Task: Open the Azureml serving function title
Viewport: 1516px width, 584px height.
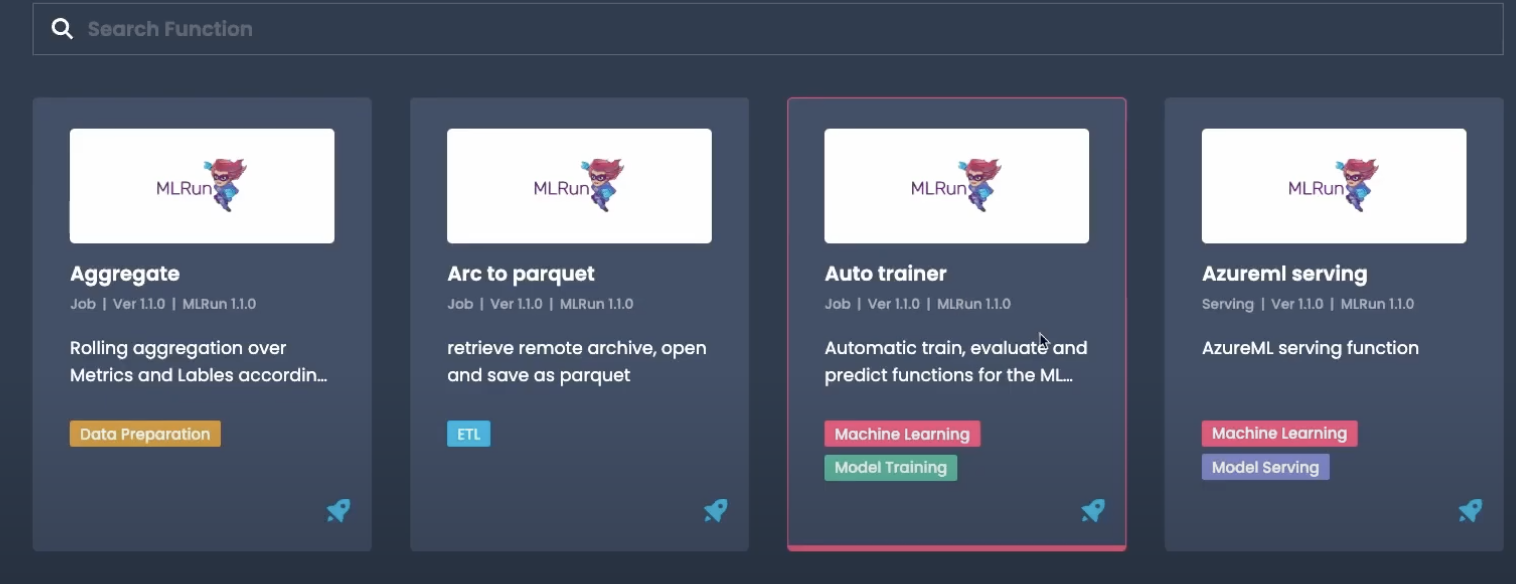Action: (x=1284, y=273)
